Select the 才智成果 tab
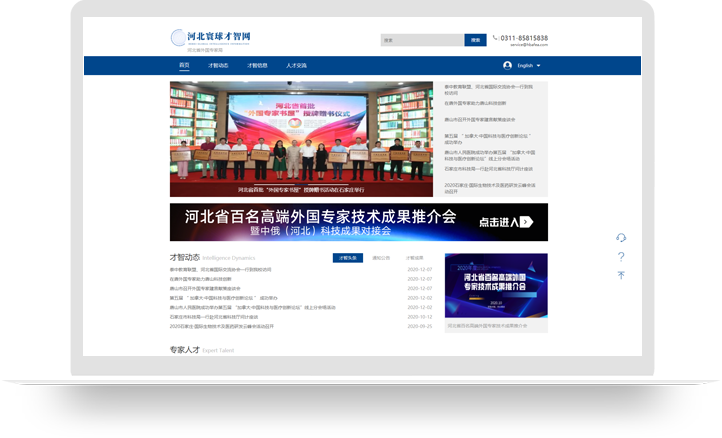722x438 pixels. 414,258
